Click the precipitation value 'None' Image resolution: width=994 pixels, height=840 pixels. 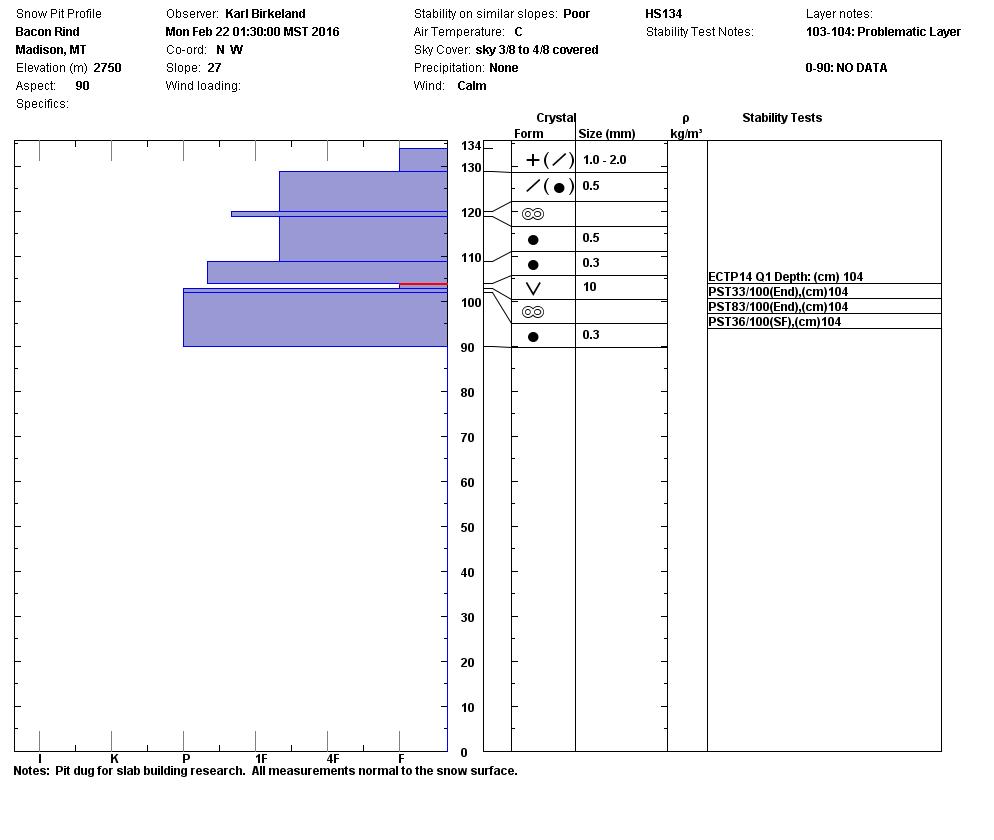tap(504, 68)
